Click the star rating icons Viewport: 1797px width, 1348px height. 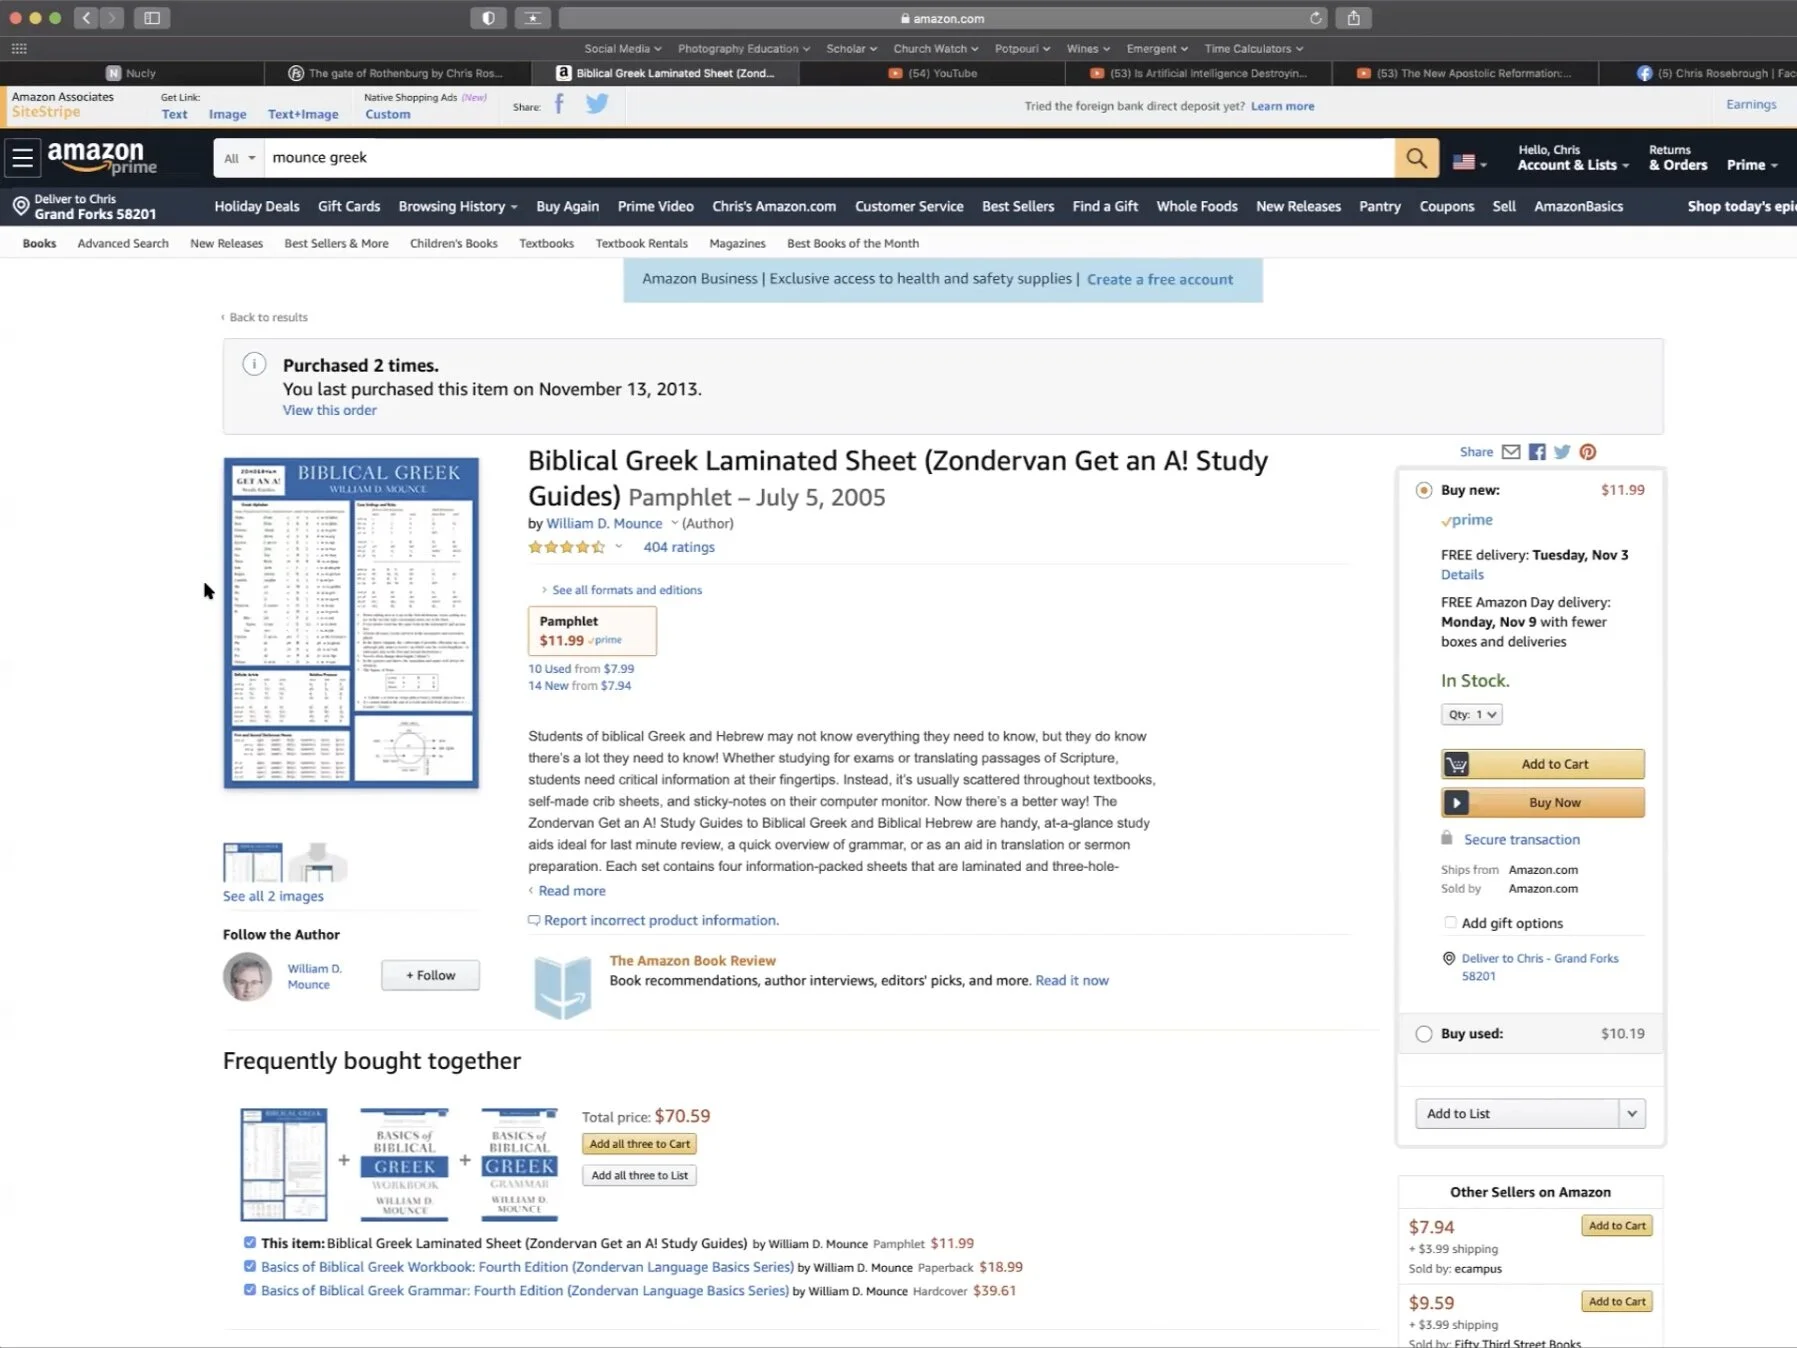pyautogui.click(x=567, y=547)
